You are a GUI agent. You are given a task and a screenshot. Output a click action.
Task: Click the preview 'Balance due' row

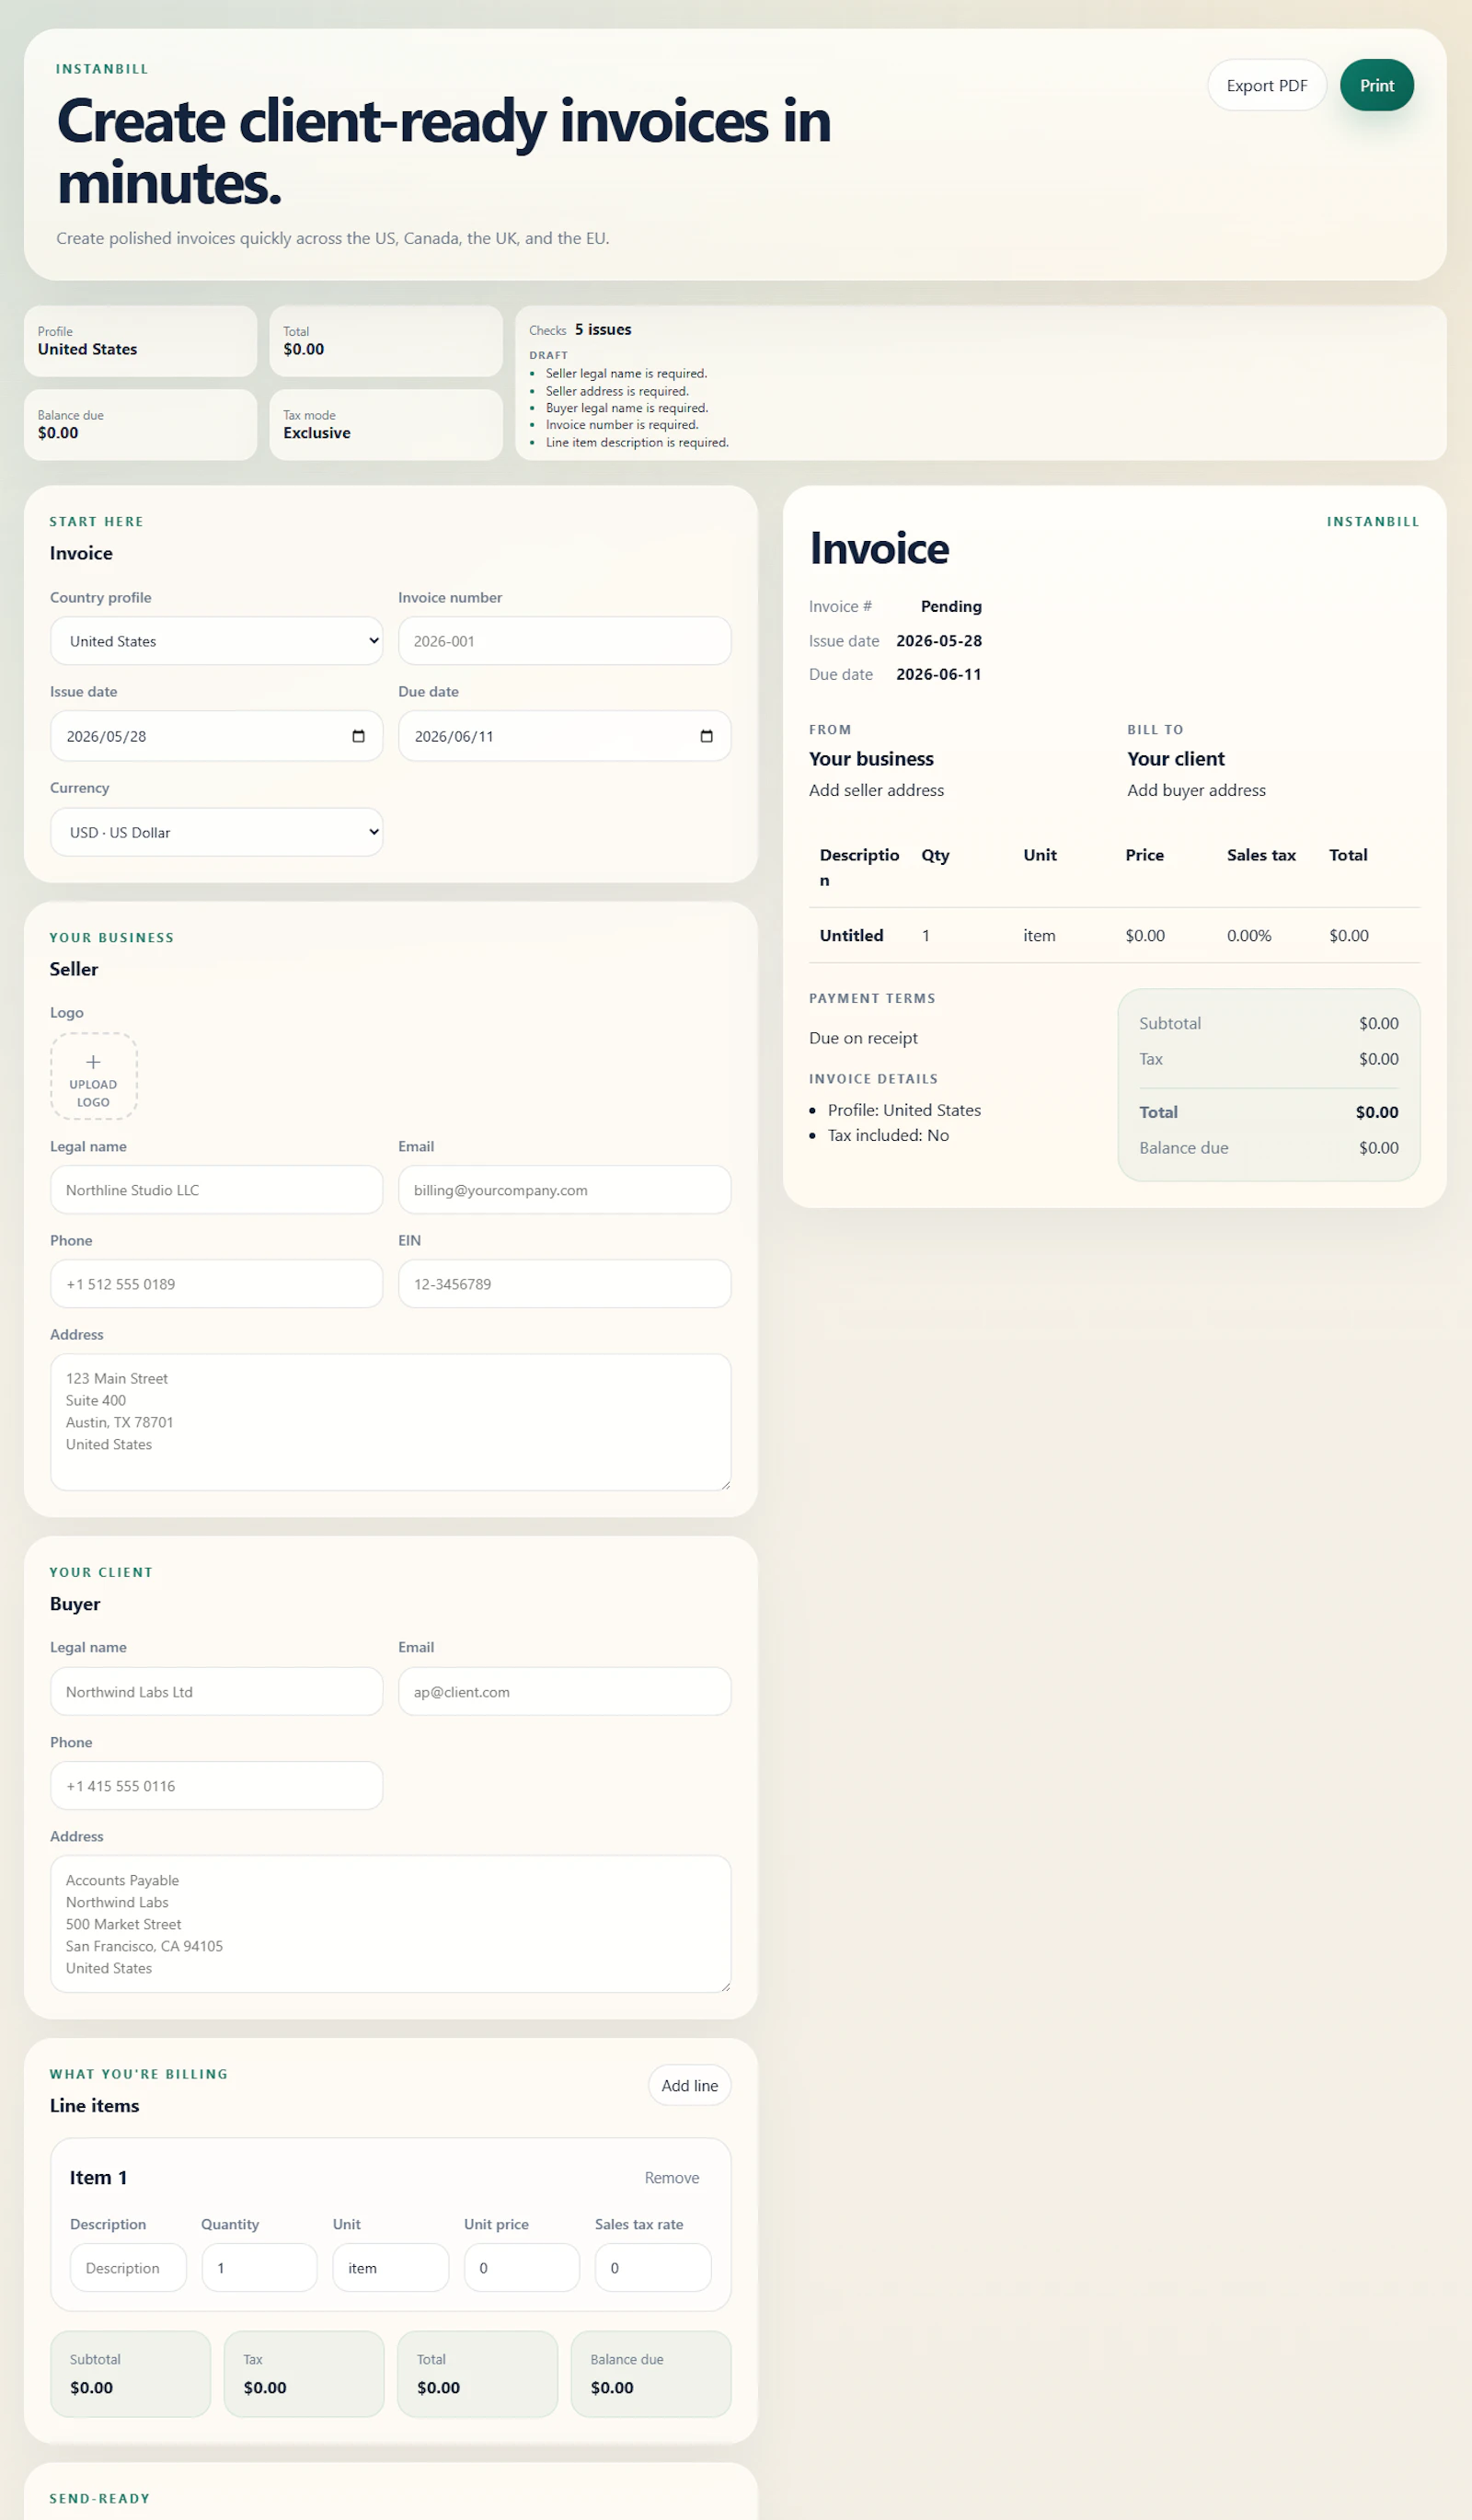[1268, 1148]
